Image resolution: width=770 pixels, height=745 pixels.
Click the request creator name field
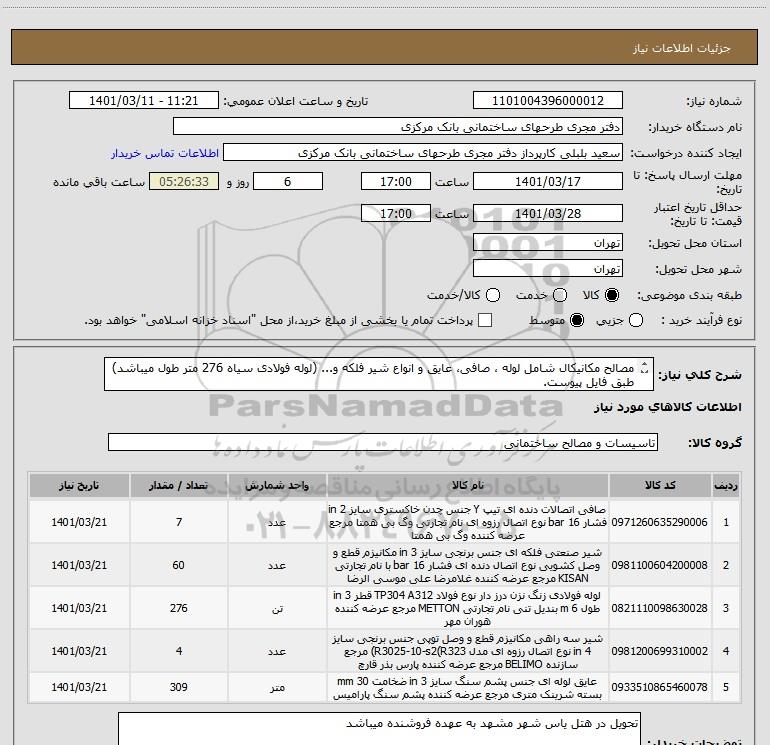click(x=423, y=153)
